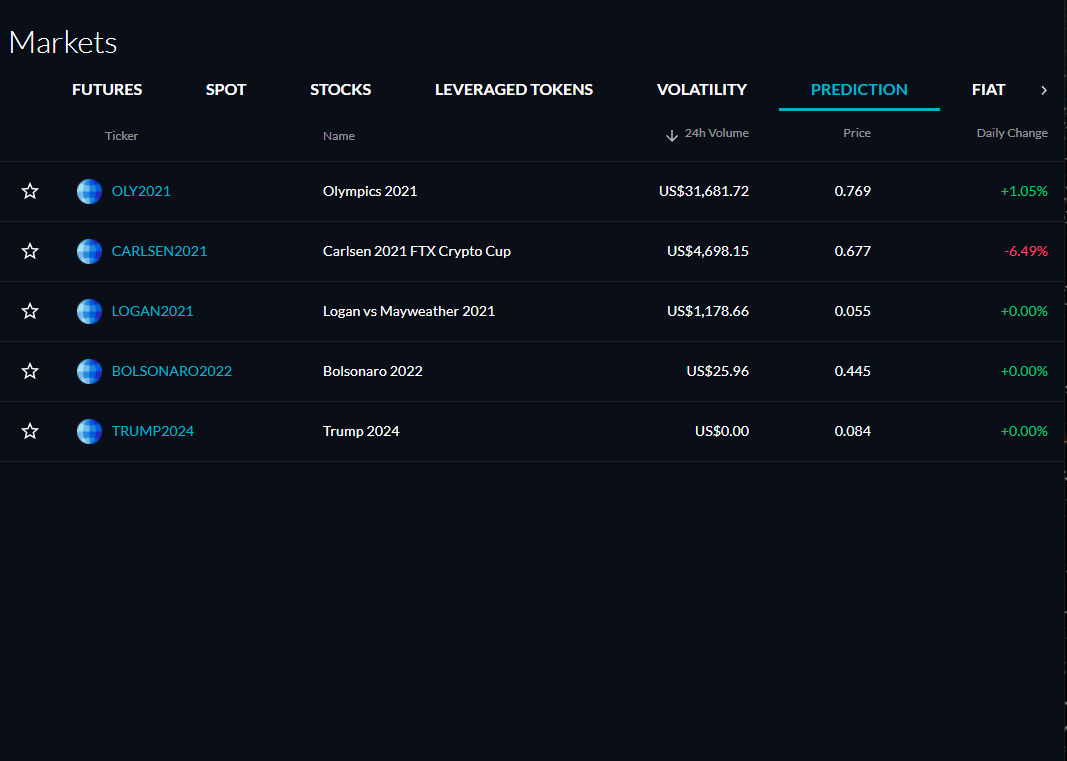The image size is (1067, 761).
Task: Click the name Bolsonaro 2022
Action: pos(373,371)
